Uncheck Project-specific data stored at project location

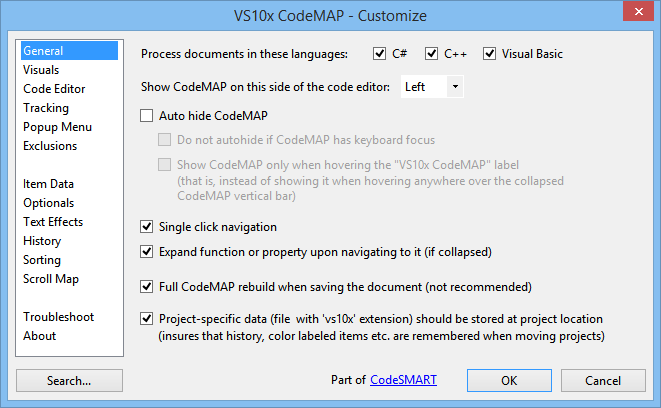click(146, 319)
